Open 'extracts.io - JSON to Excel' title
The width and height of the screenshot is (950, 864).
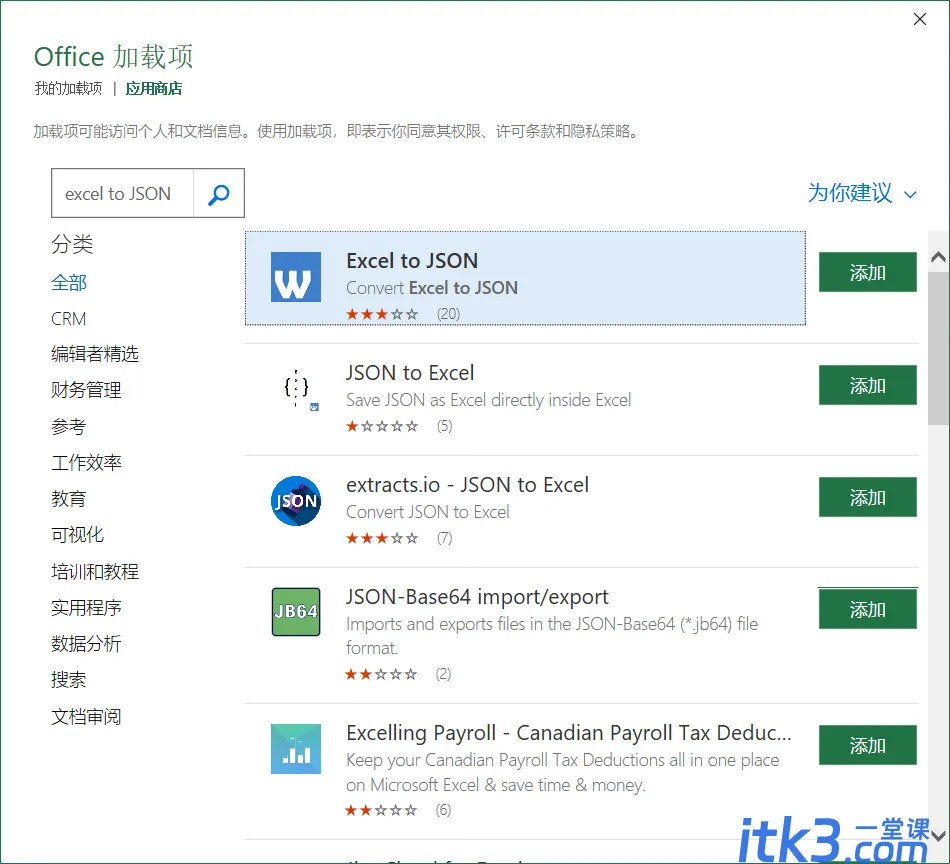coord(467,485)
